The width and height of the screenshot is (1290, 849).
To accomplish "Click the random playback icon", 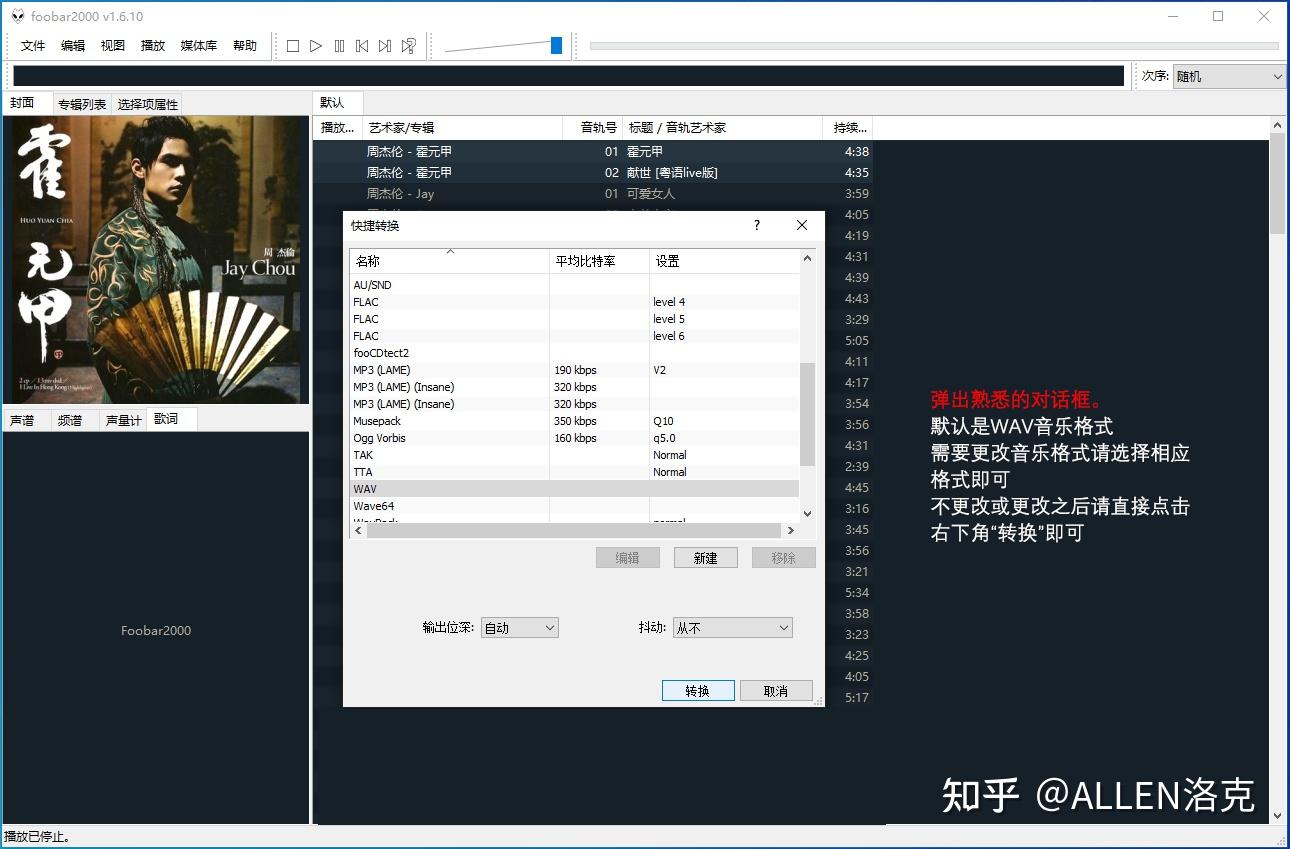I will pos(408,46).
